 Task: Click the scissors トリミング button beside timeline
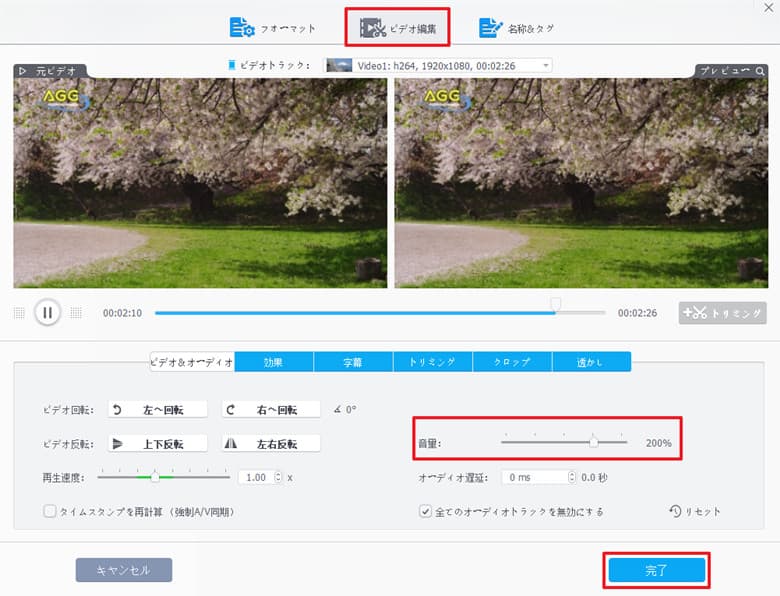pyautogui.click(x=722, y=313)
